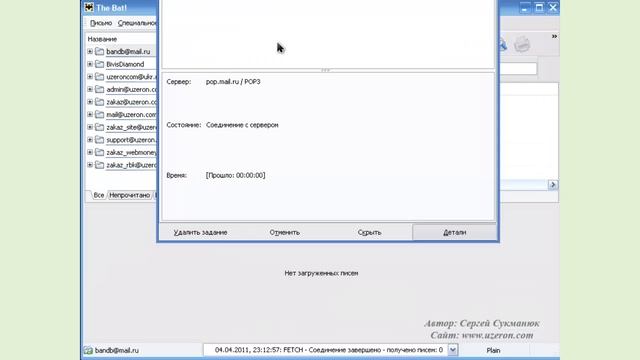
Task: Open the status log dropdown arrow
Action: (x=453, y=350)
